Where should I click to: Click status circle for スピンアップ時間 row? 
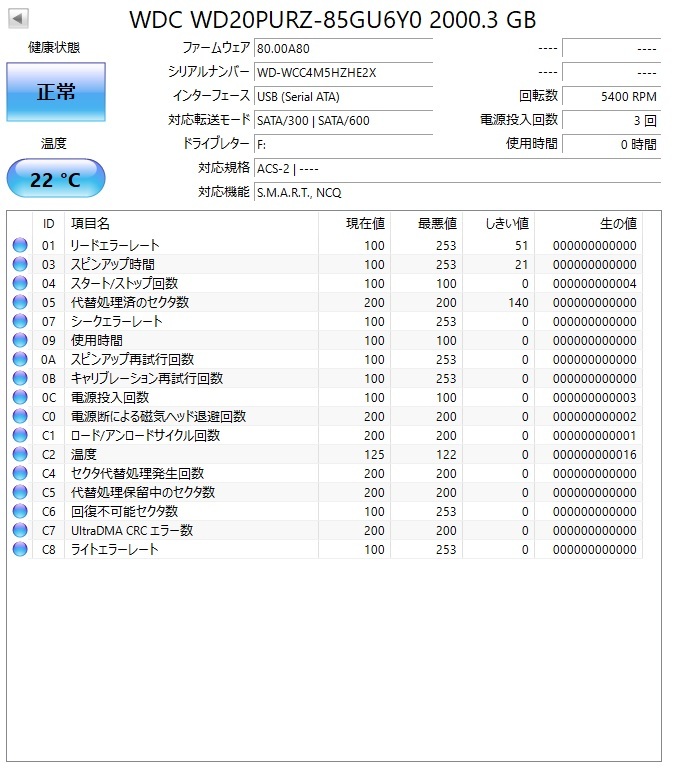coord(20,264)
